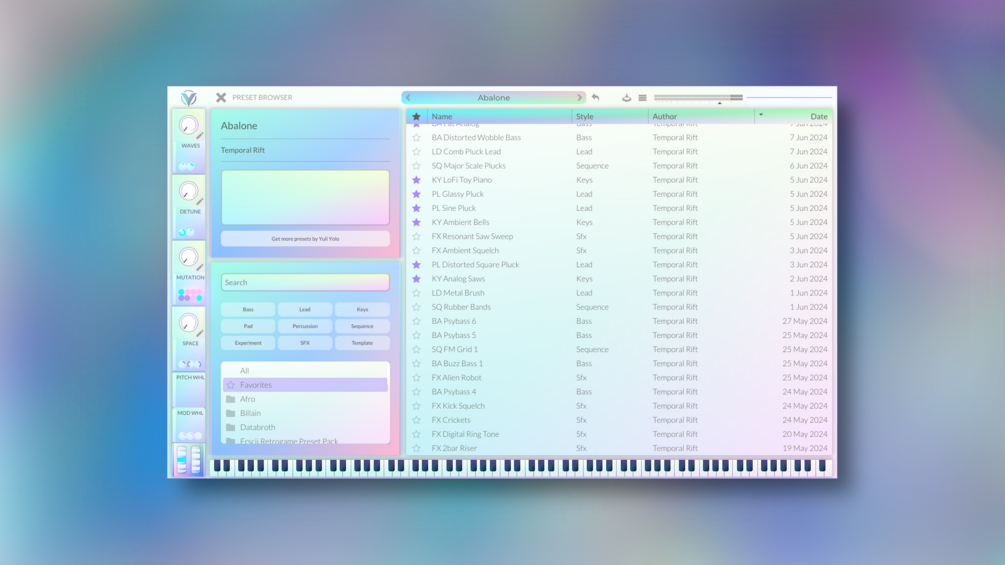
Task: Filter presets by Lead style
Action: [305, 309]
